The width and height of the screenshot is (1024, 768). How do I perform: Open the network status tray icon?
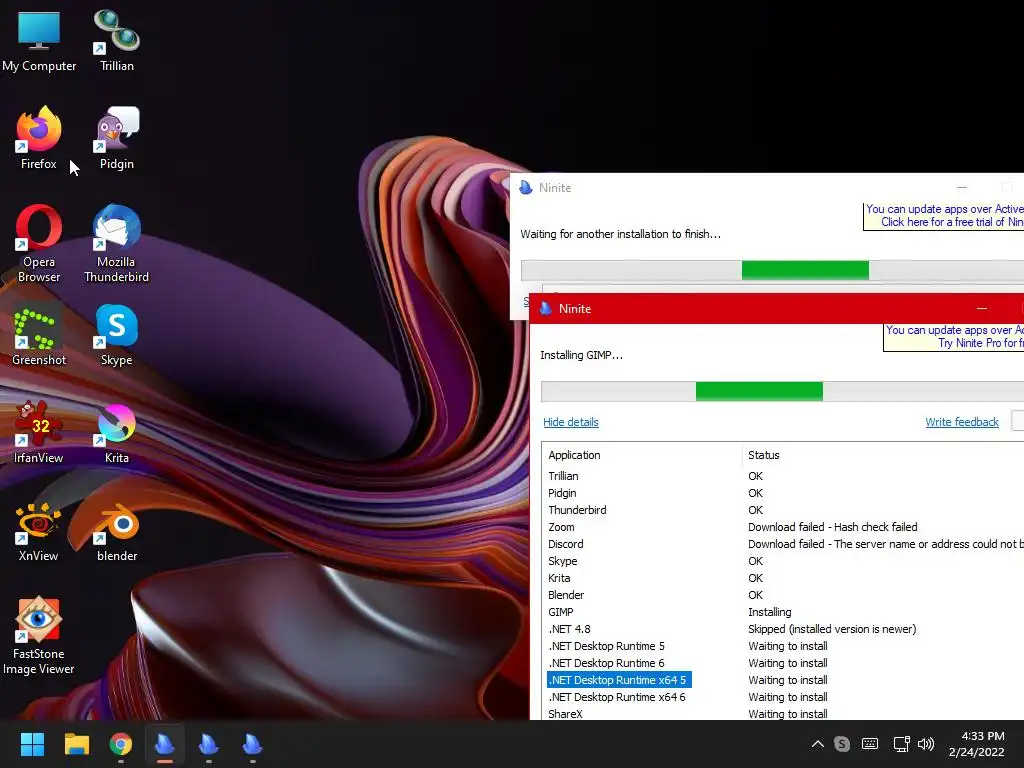(901, 743)
